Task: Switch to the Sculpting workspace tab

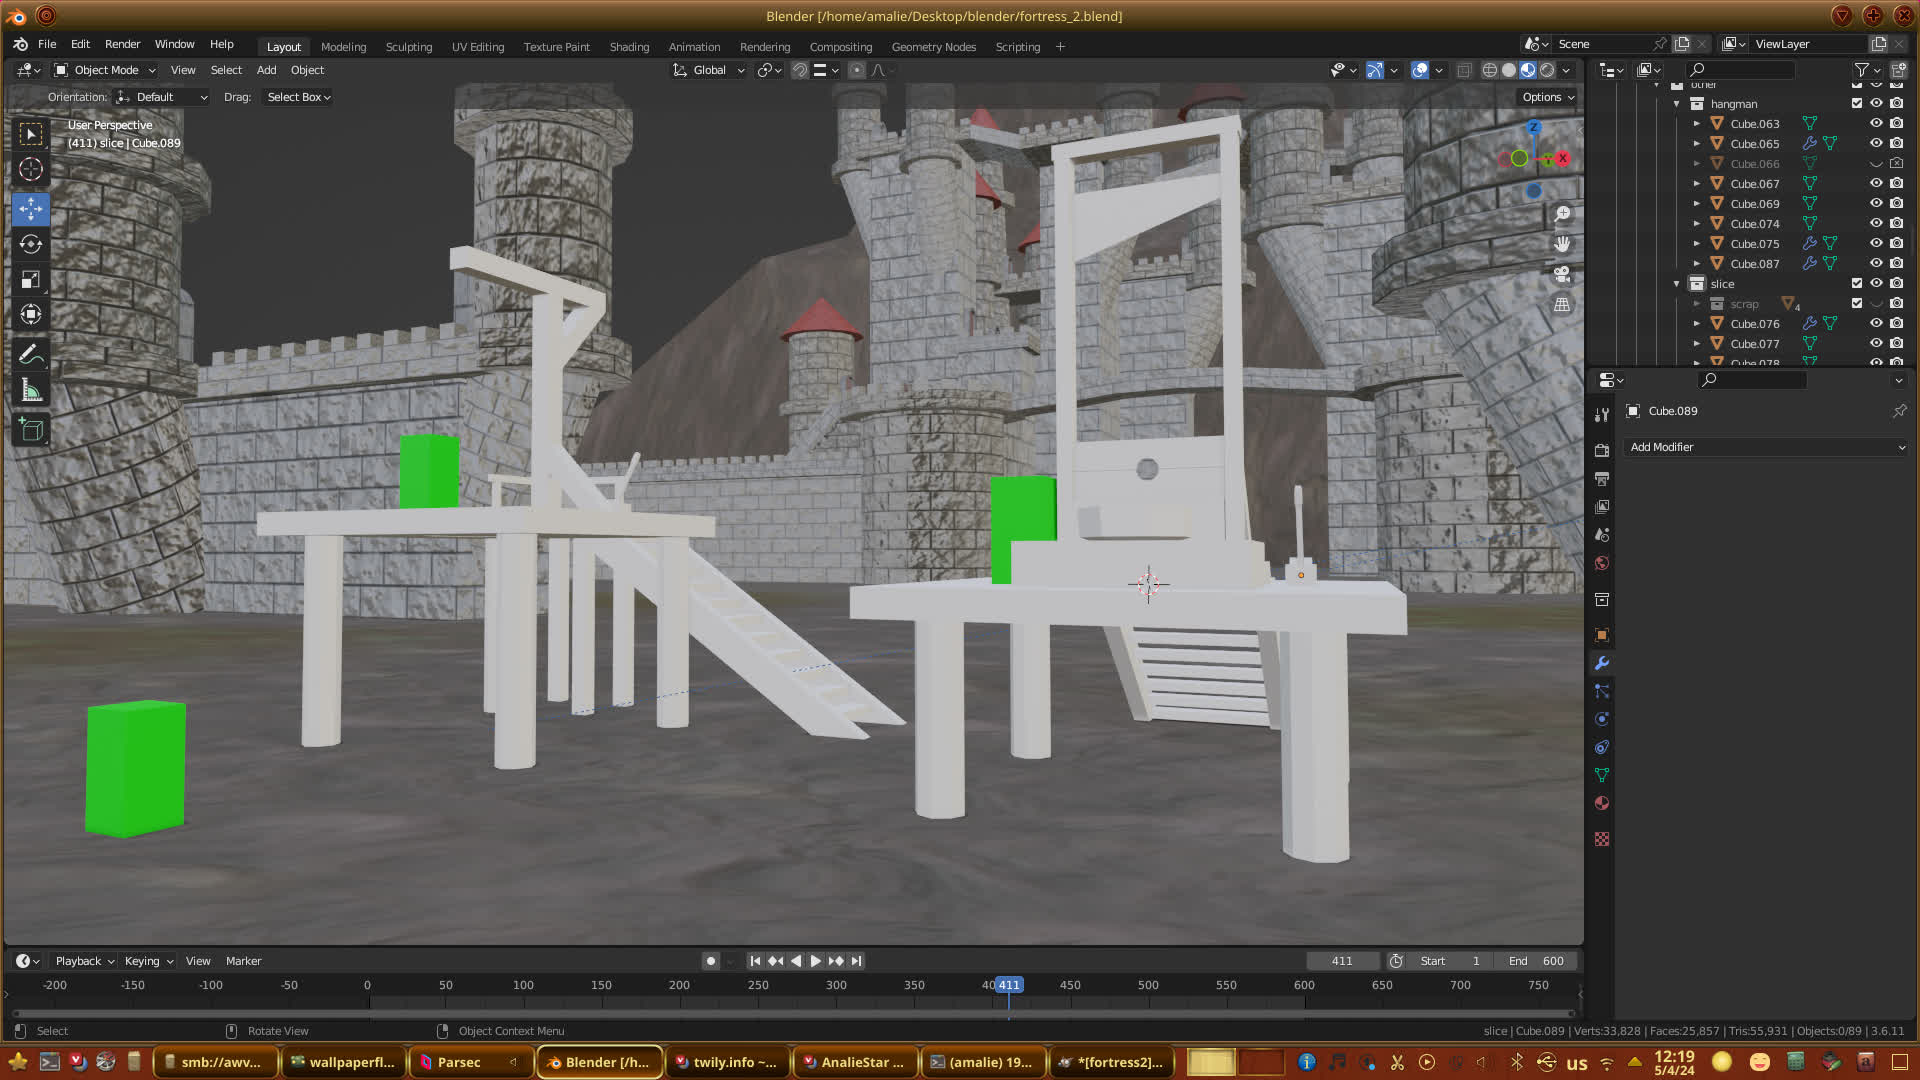Action: point(408,47)
